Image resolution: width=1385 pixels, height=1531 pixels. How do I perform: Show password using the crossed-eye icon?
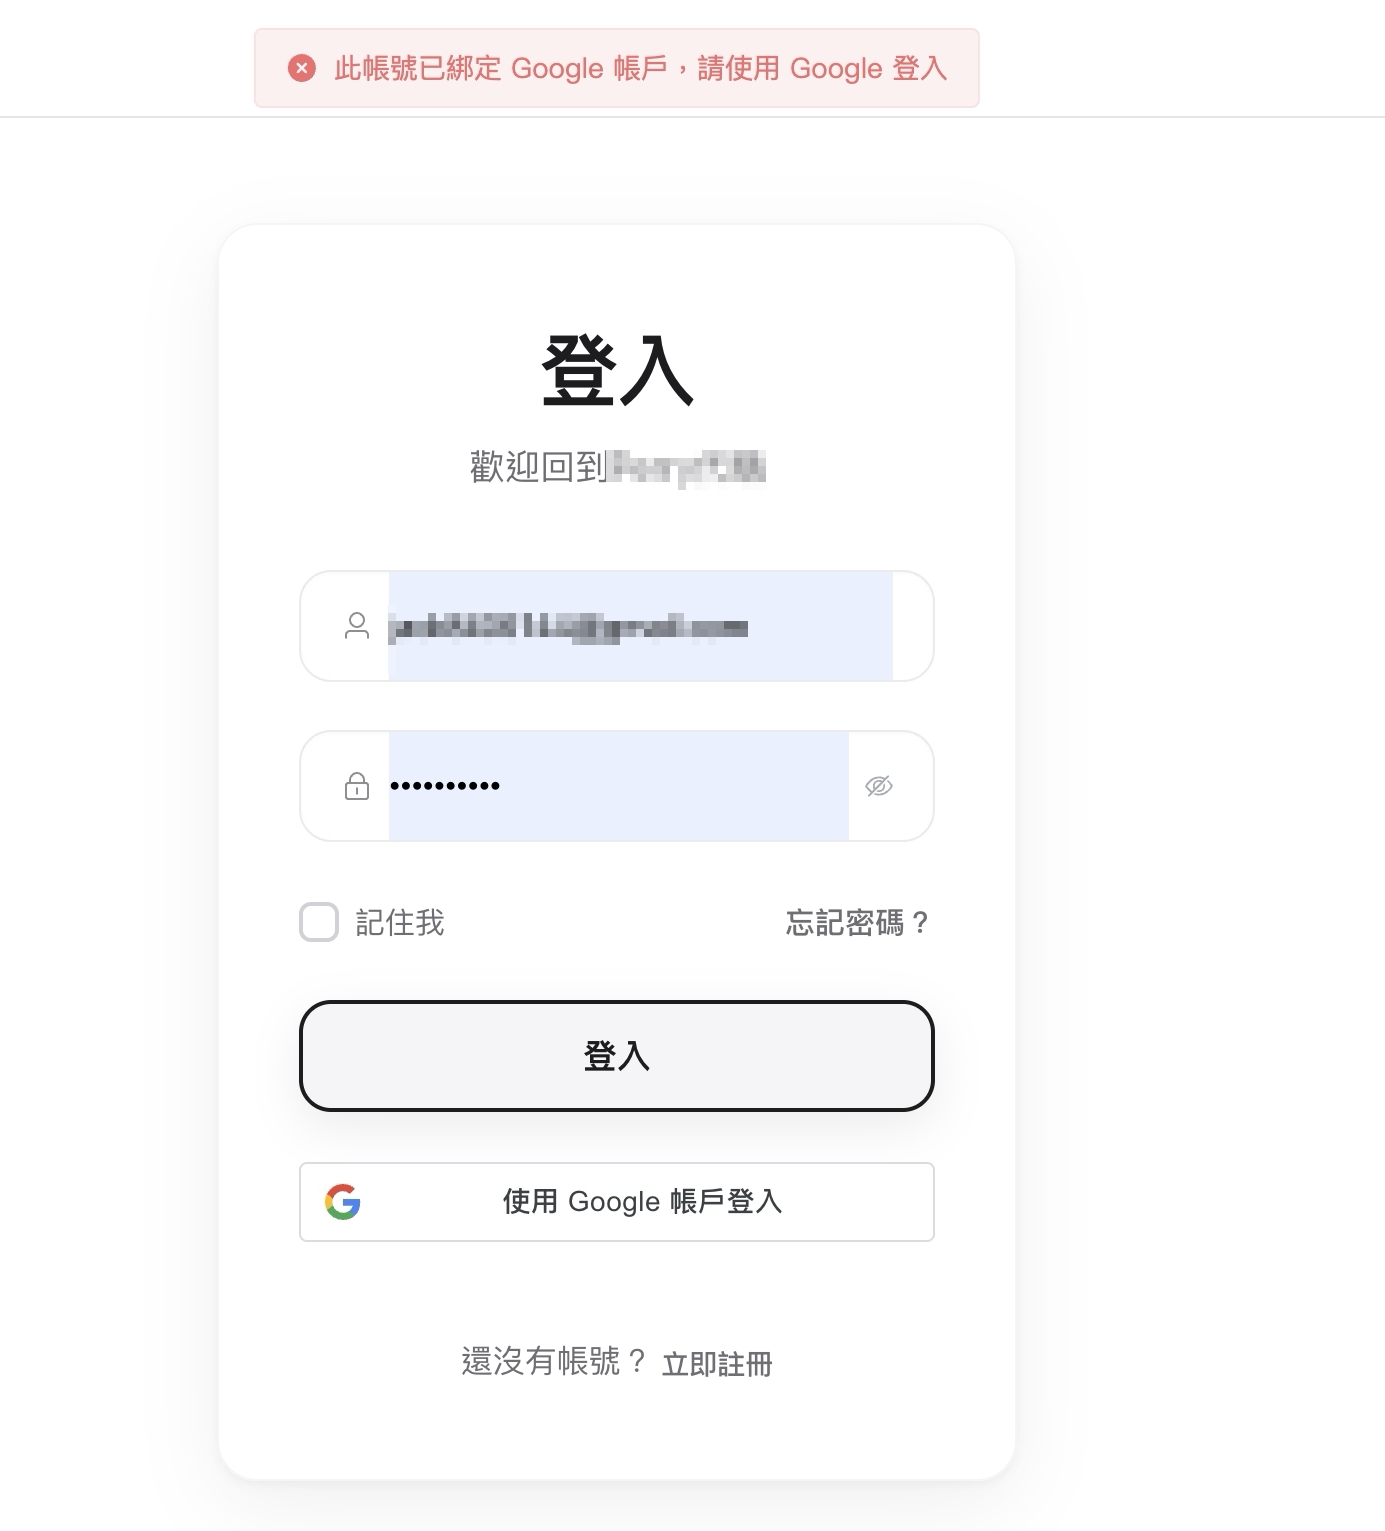[x=879, y=786]
